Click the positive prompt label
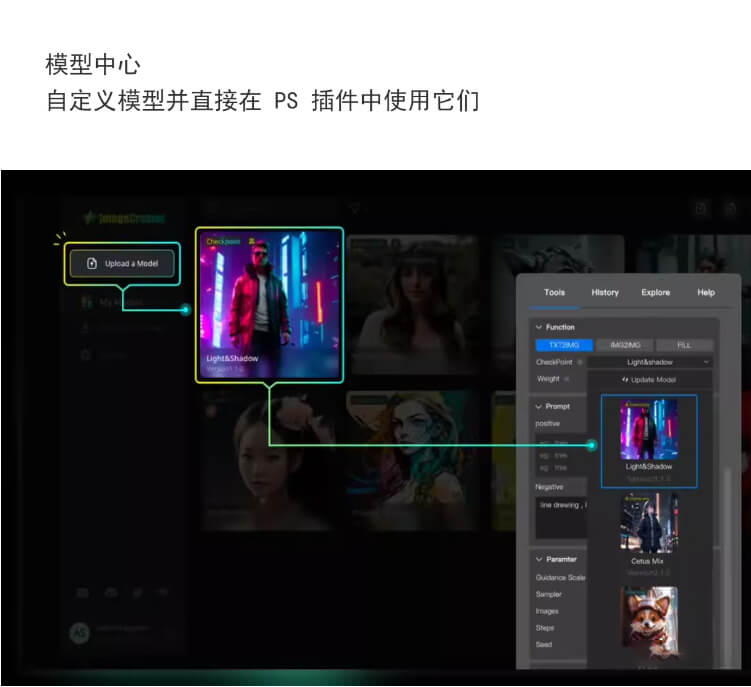Viewport: 751px width, 687px height. (547, 424)
